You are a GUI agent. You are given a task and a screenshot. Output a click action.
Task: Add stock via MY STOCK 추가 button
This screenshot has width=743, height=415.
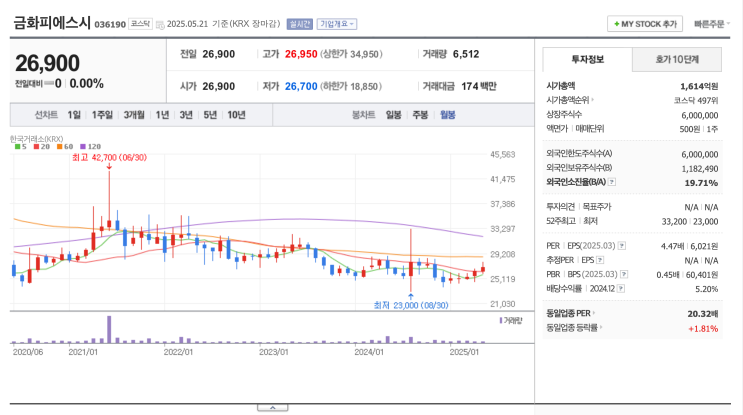(644, 24)
